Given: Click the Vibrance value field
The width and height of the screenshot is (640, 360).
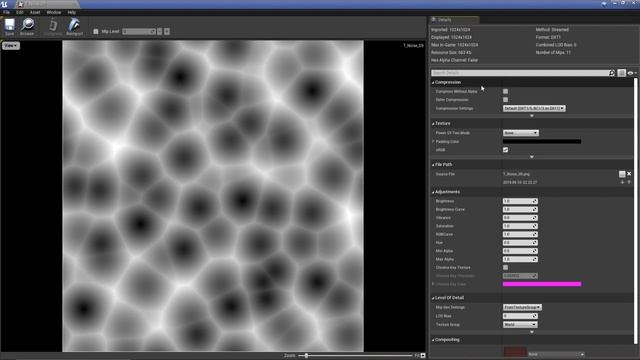Looking at the screenshot, I should click(x=520, y=218).
